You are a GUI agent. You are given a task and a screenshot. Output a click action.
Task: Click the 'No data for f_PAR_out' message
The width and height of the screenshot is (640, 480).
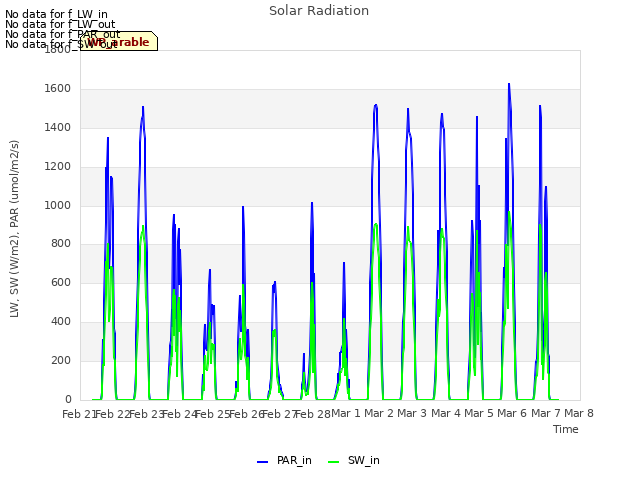pos(62,34)
